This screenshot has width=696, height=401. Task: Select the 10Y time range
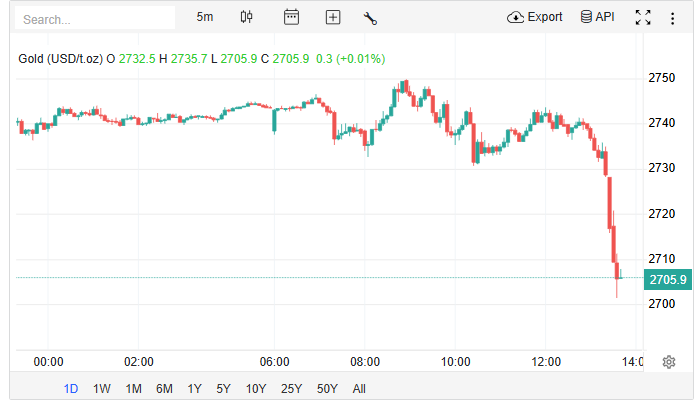pyautogui.click(x=256, y=389)
